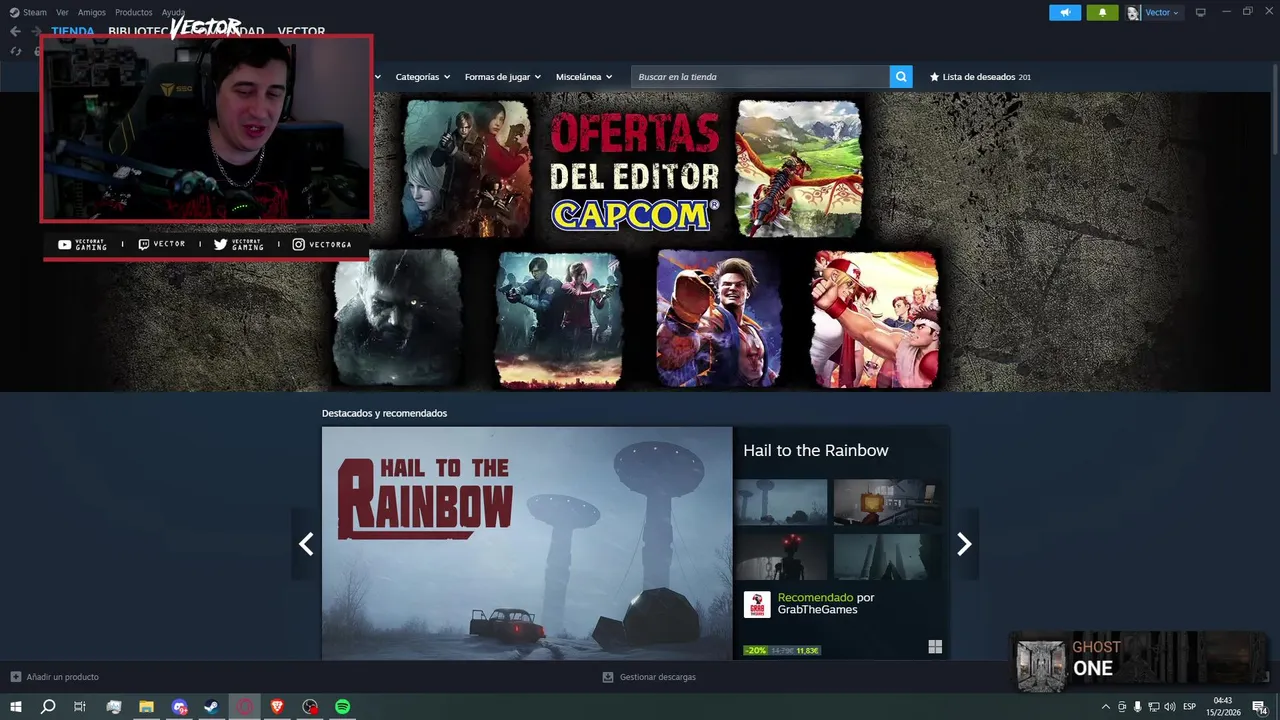Expand the Formas de jugar dropdown

click(x=502, y=77)
